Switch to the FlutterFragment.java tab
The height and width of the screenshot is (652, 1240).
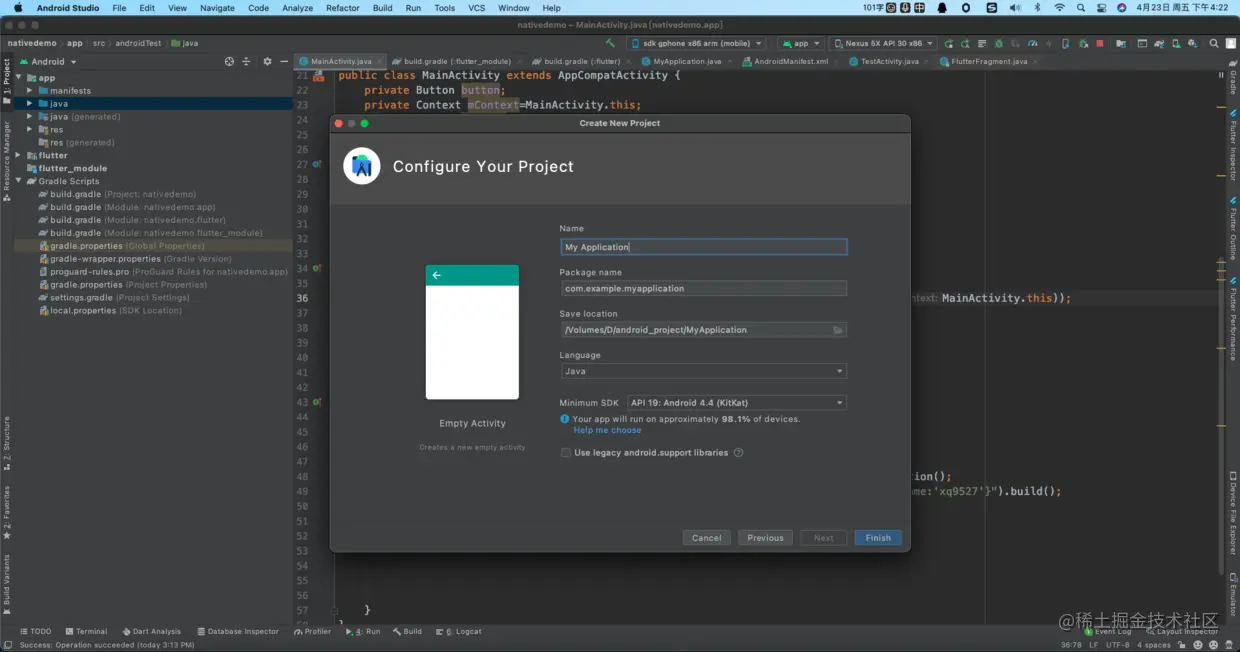pos(988,61)
